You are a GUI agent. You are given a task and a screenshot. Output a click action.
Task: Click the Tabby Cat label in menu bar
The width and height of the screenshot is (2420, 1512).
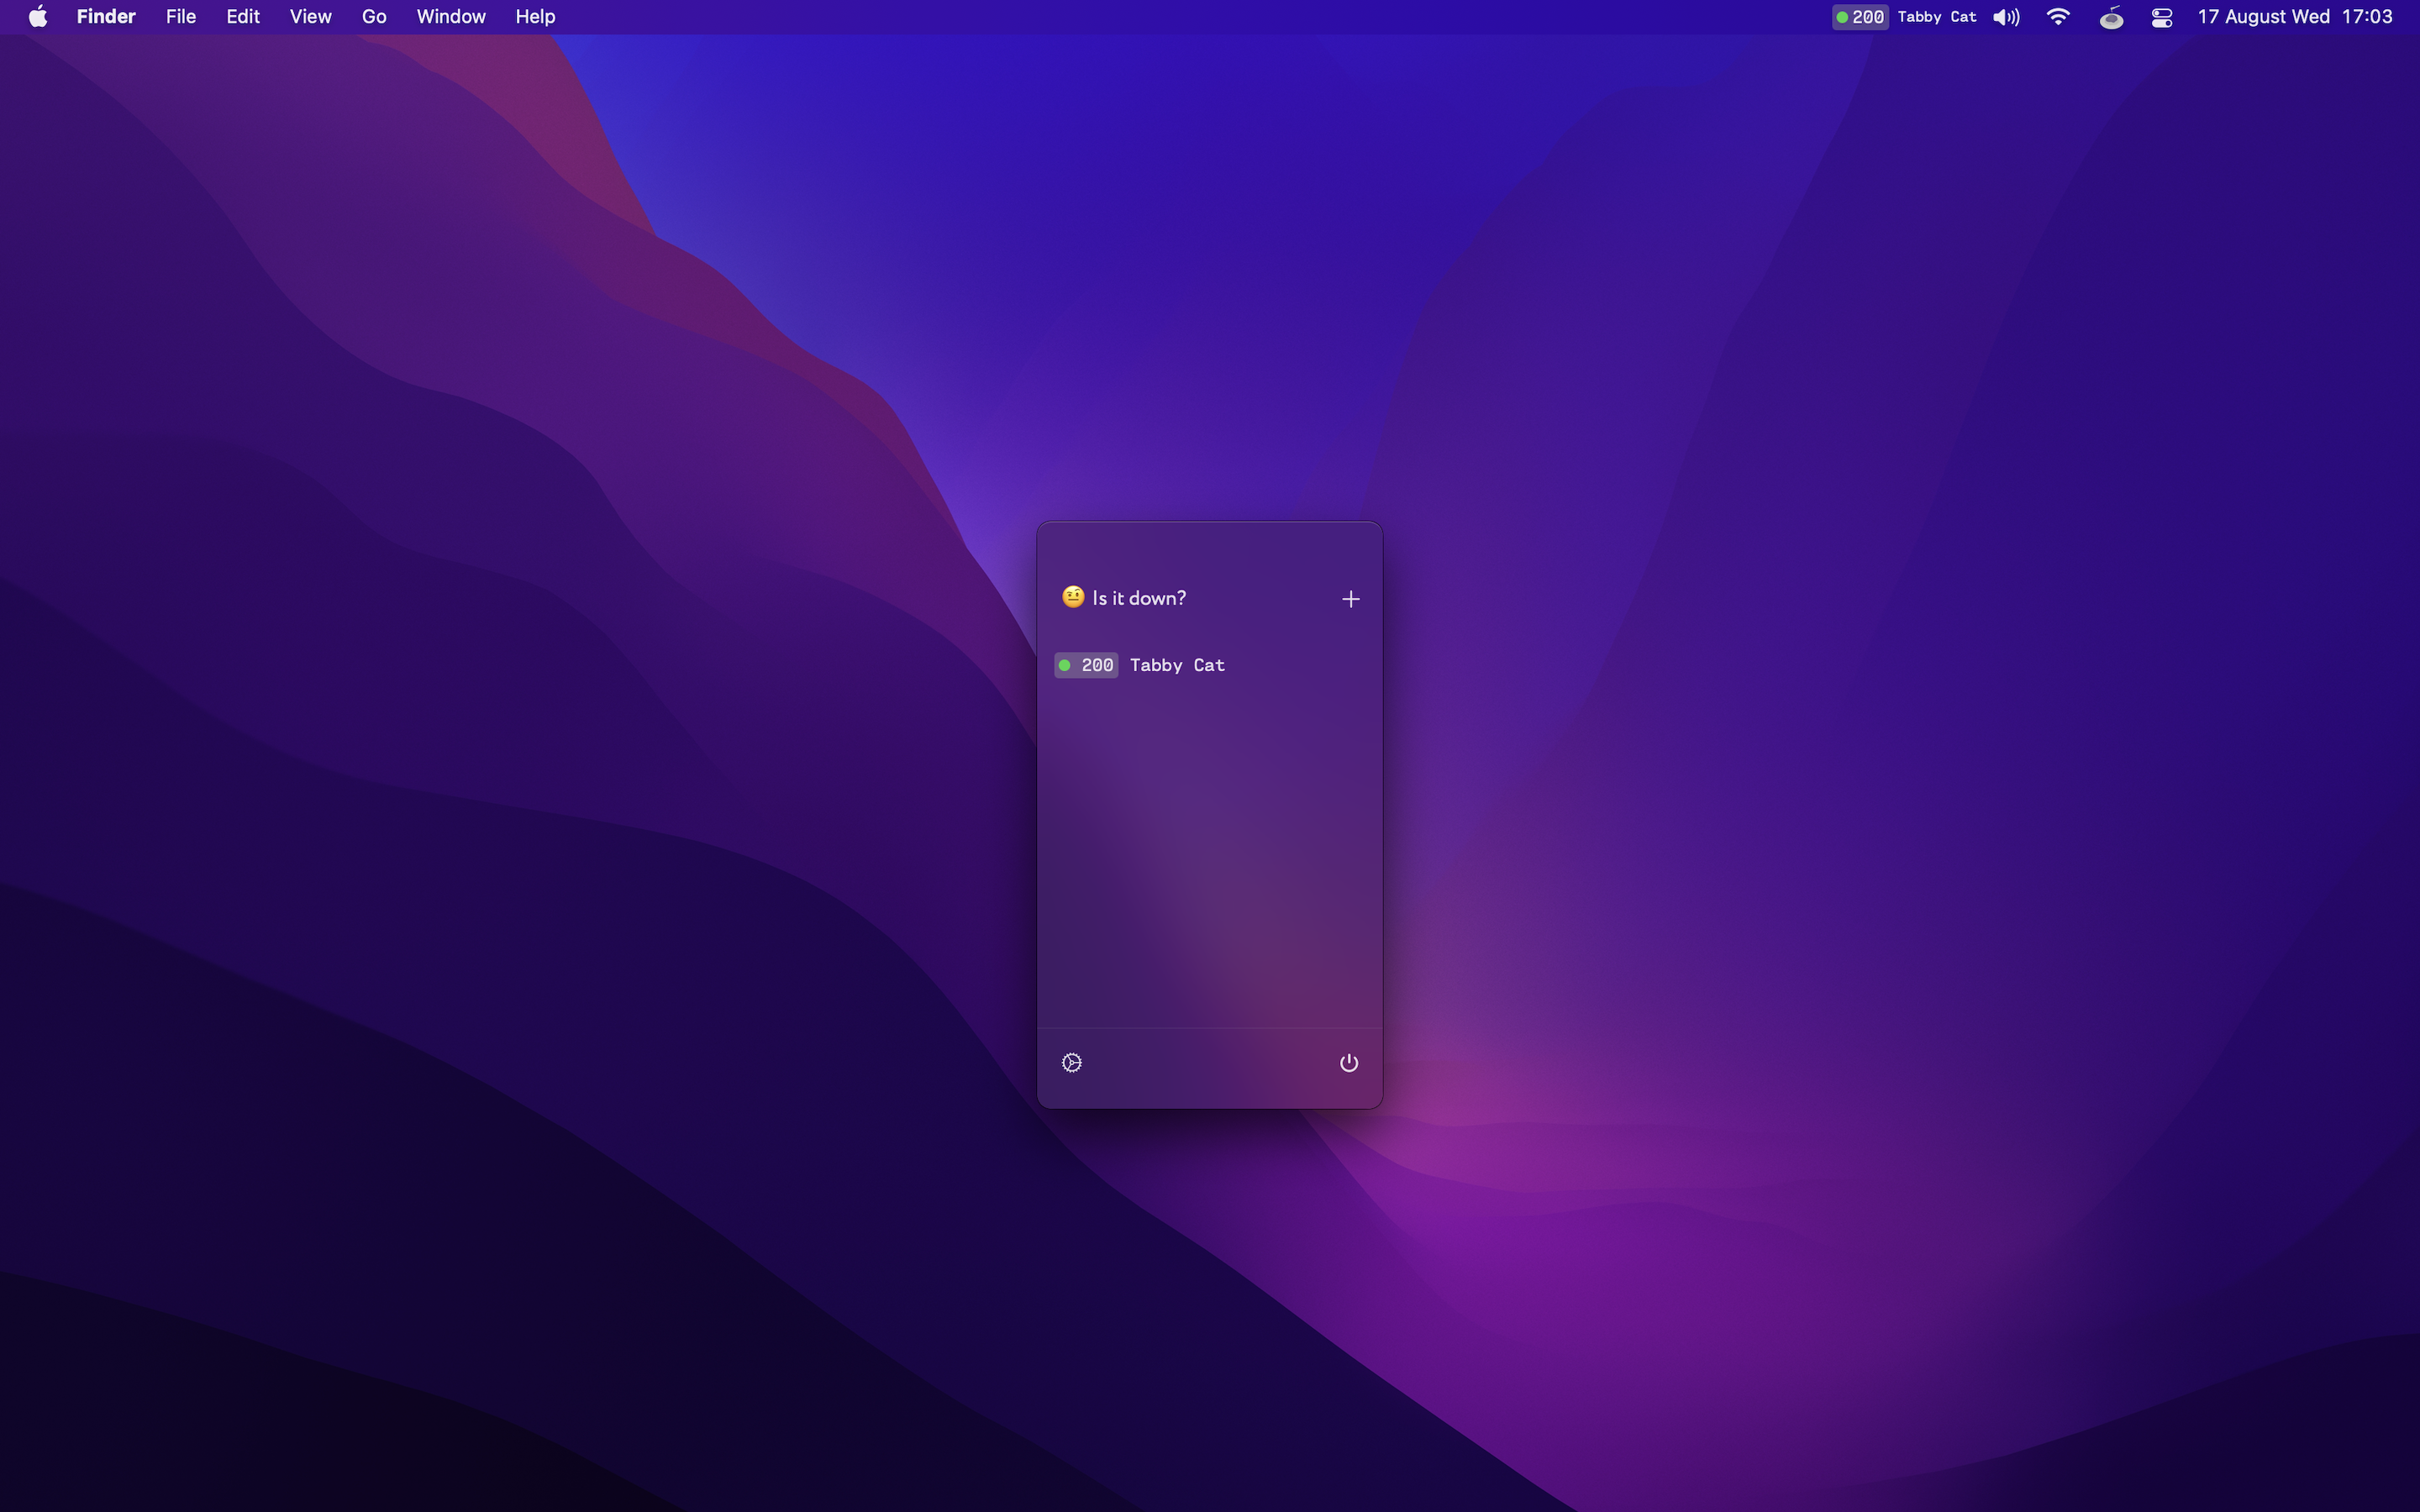coord(1936,17)
